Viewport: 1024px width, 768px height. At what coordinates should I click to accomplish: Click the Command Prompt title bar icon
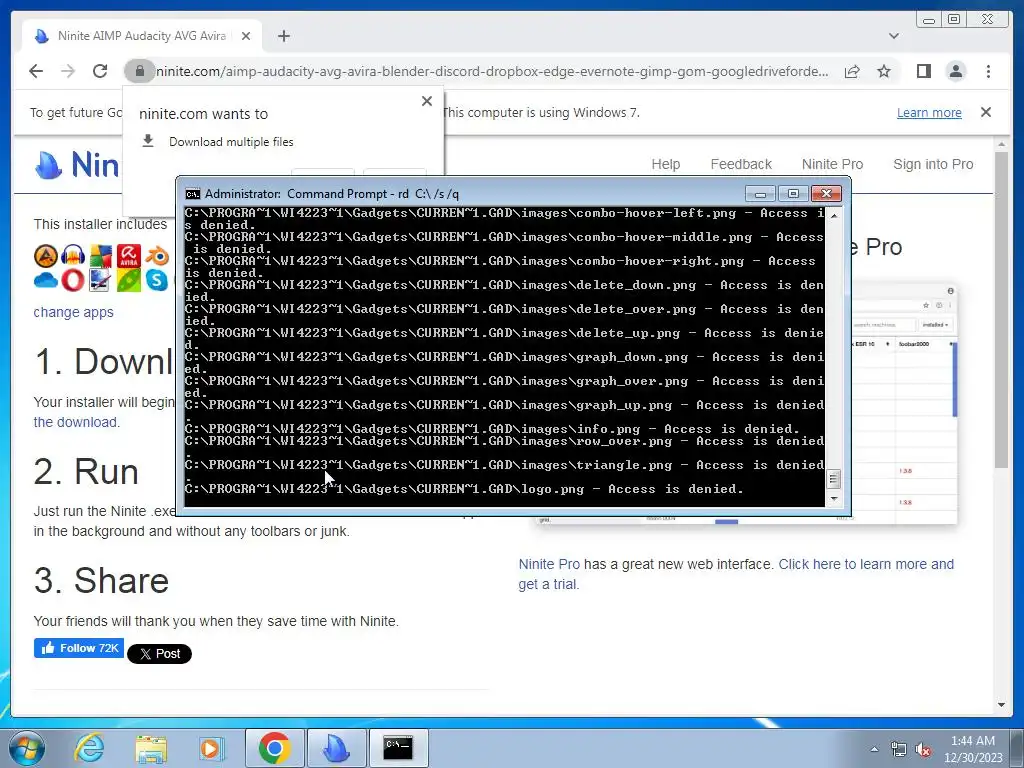pos(193,194)
